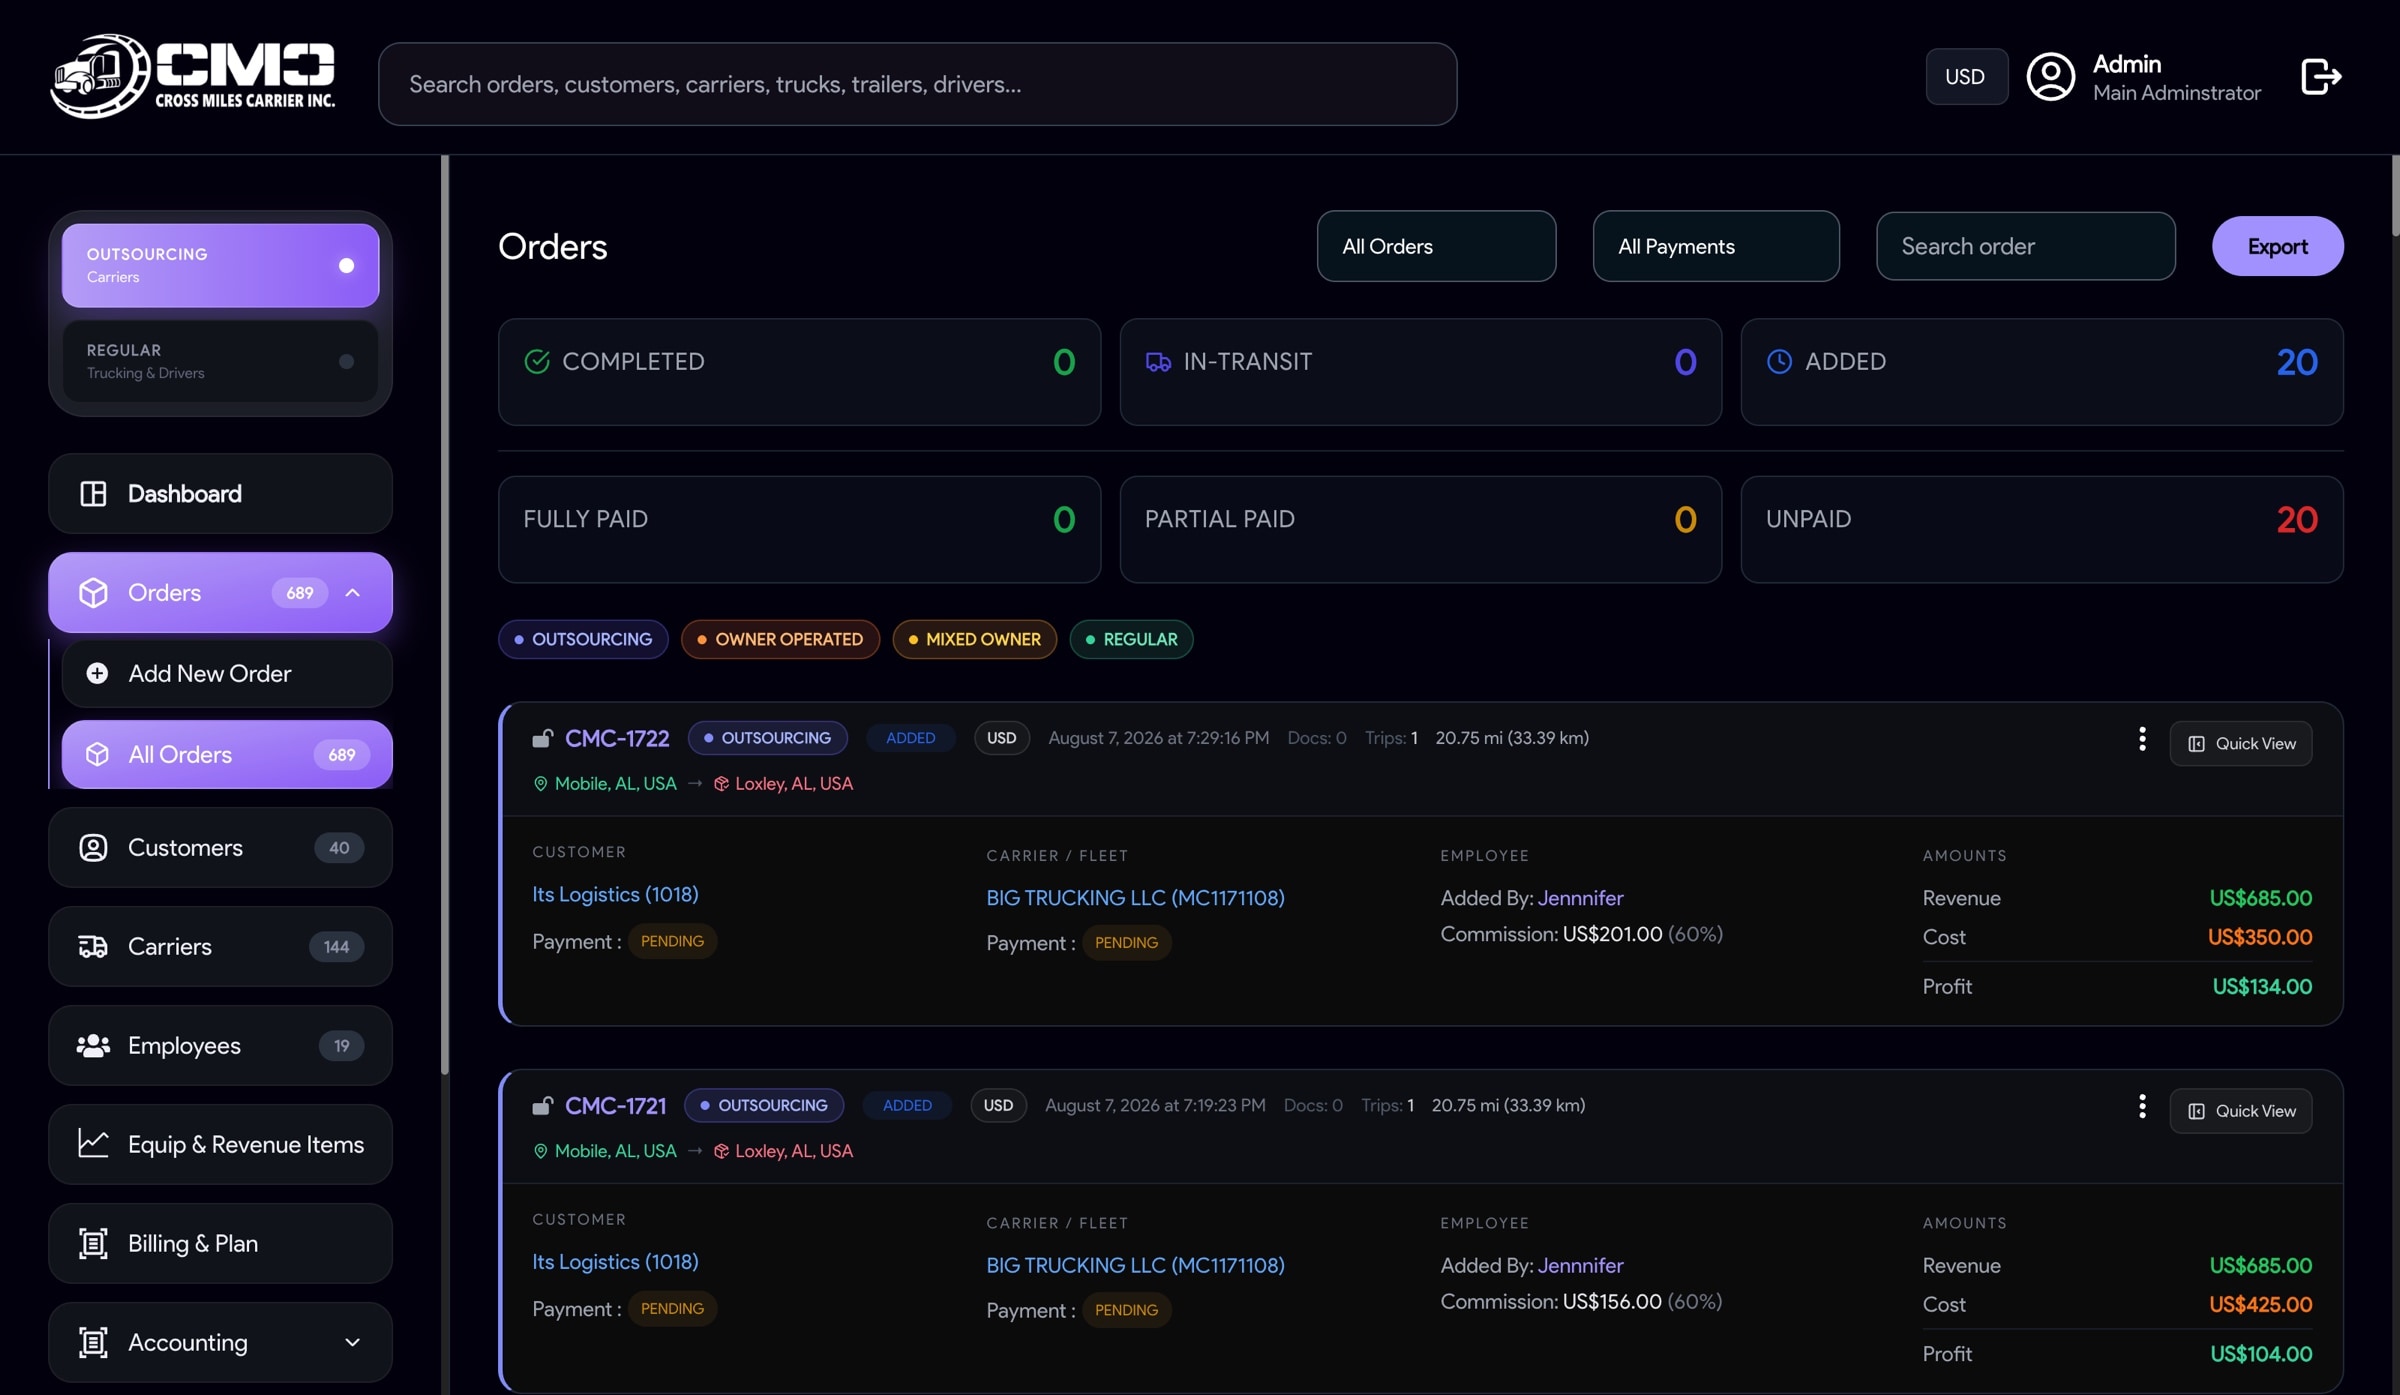Open the USD currency selector

[1966, 77]
